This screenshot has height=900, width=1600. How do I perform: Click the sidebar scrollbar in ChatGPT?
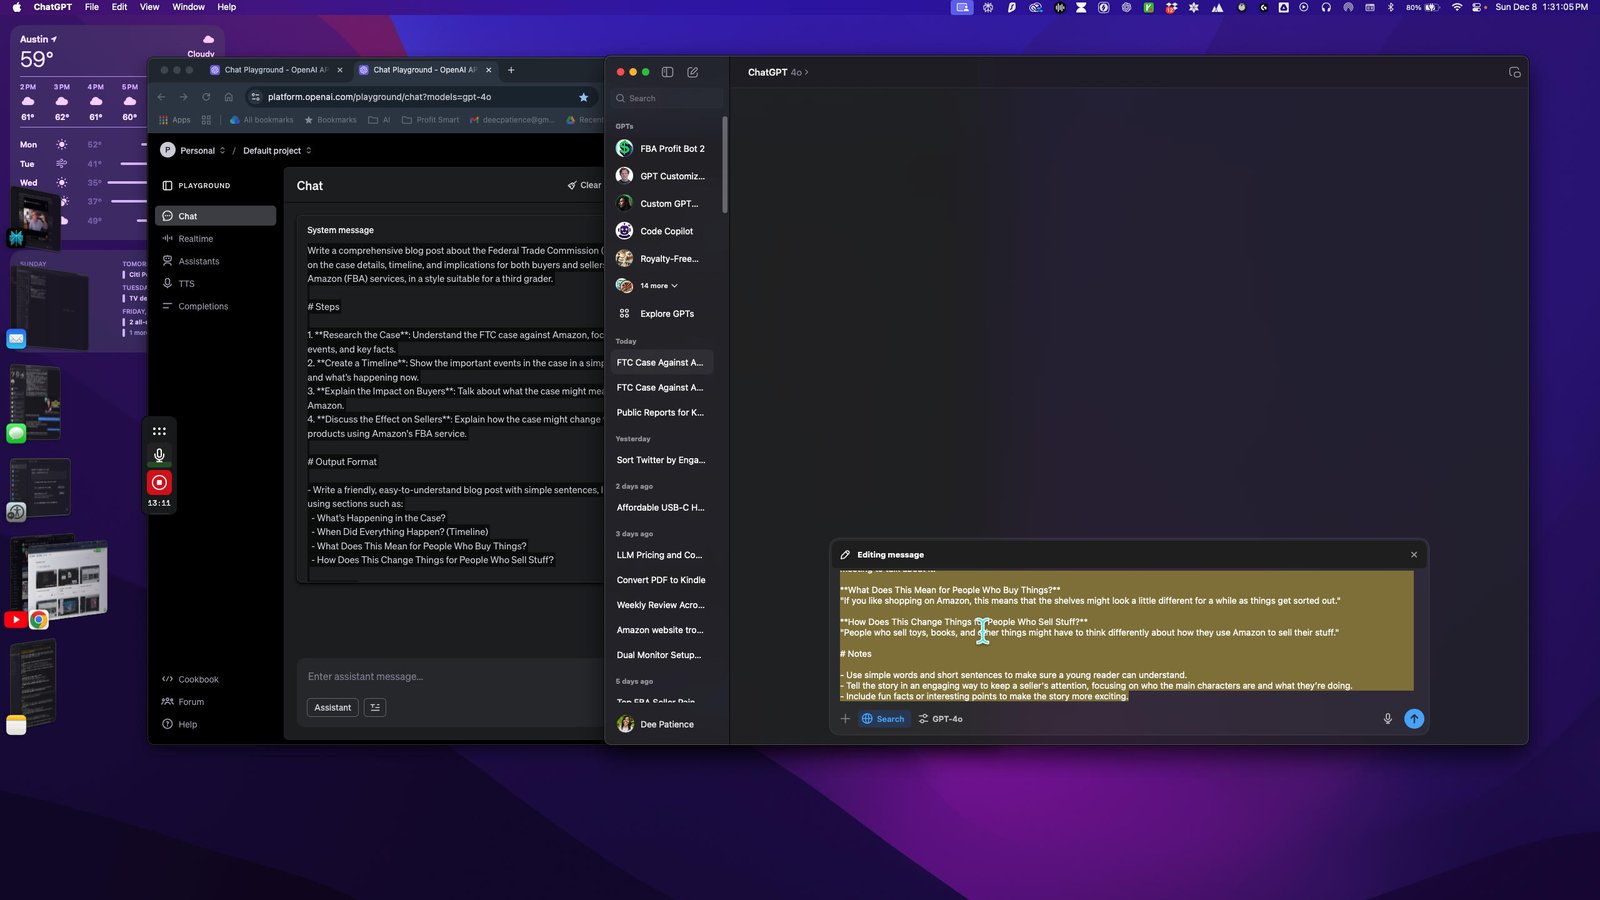(725, 165)
